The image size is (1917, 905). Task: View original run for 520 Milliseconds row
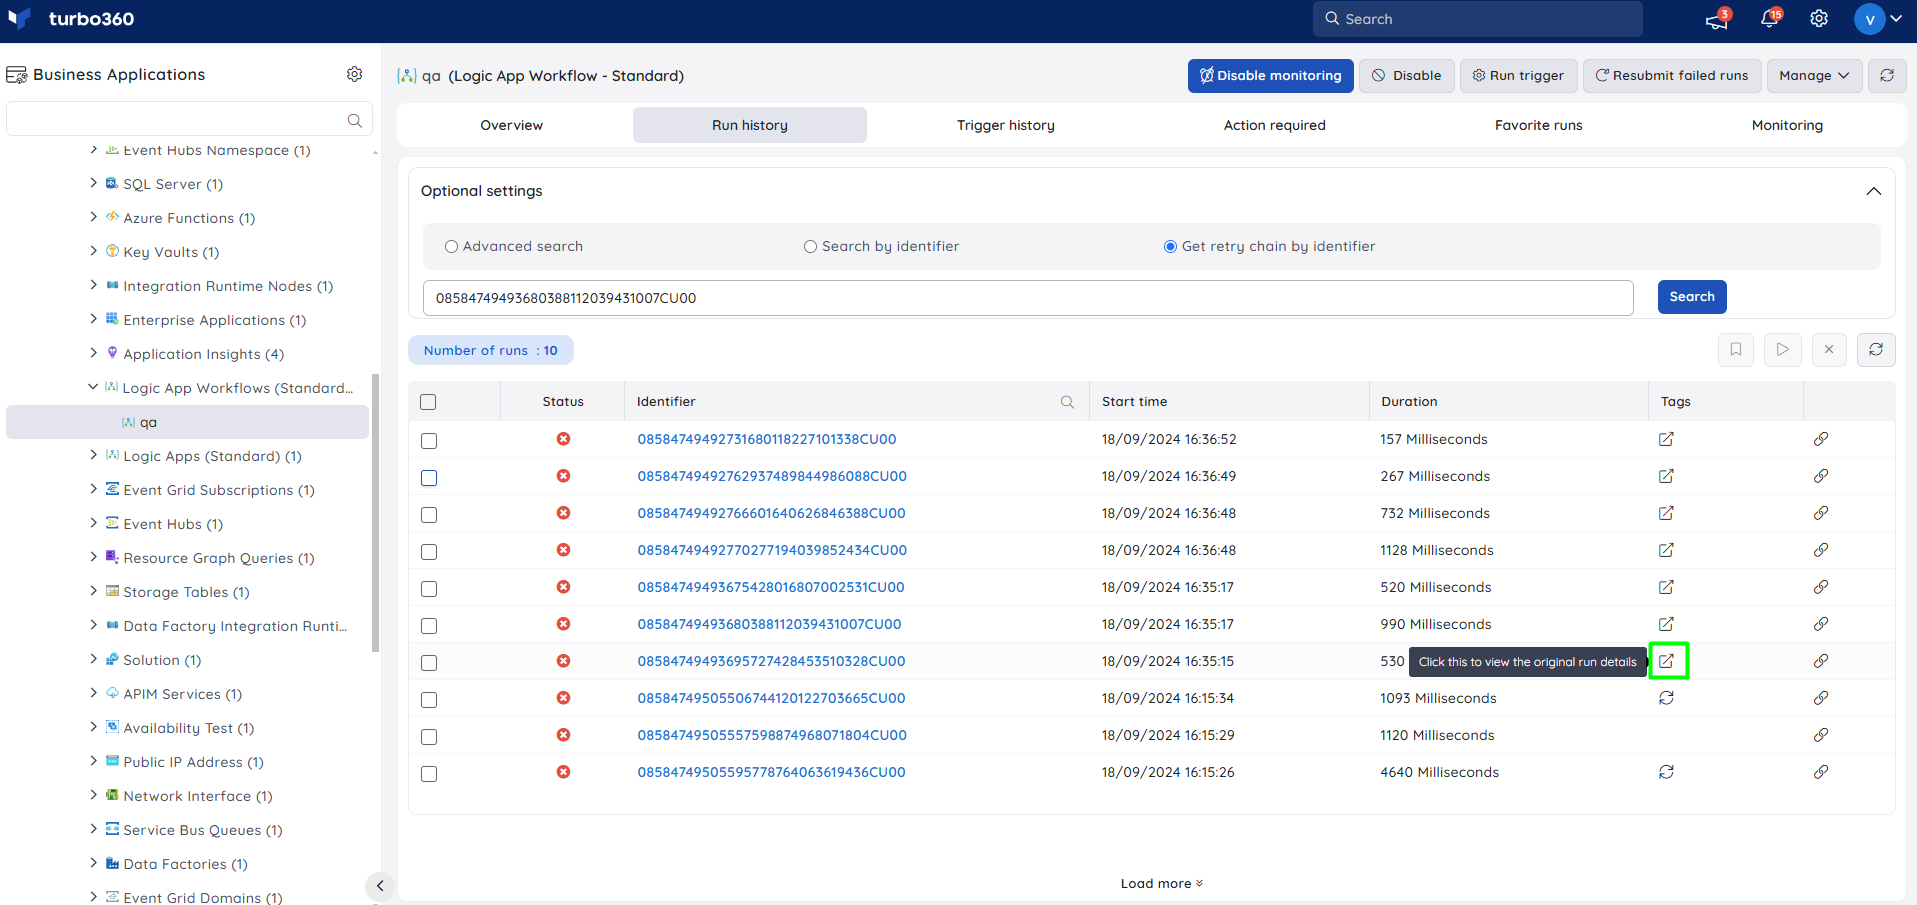point(1666,587)
